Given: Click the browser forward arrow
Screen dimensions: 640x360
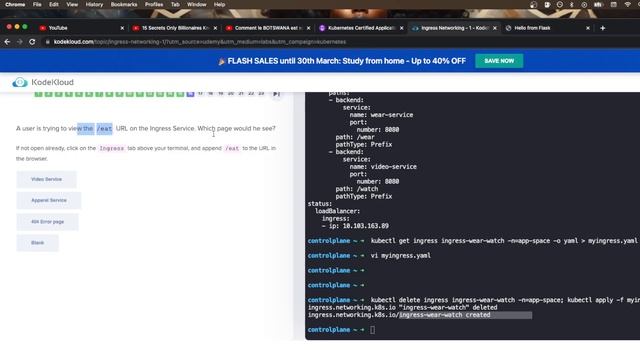Looking at the screenshot, I should tap(19, 42).
